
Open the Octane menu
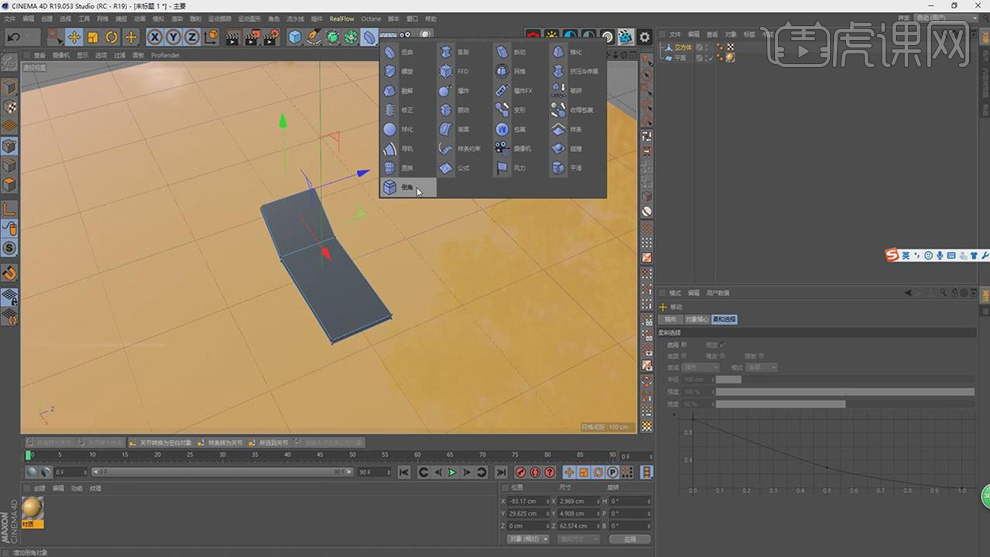point(371,19)
